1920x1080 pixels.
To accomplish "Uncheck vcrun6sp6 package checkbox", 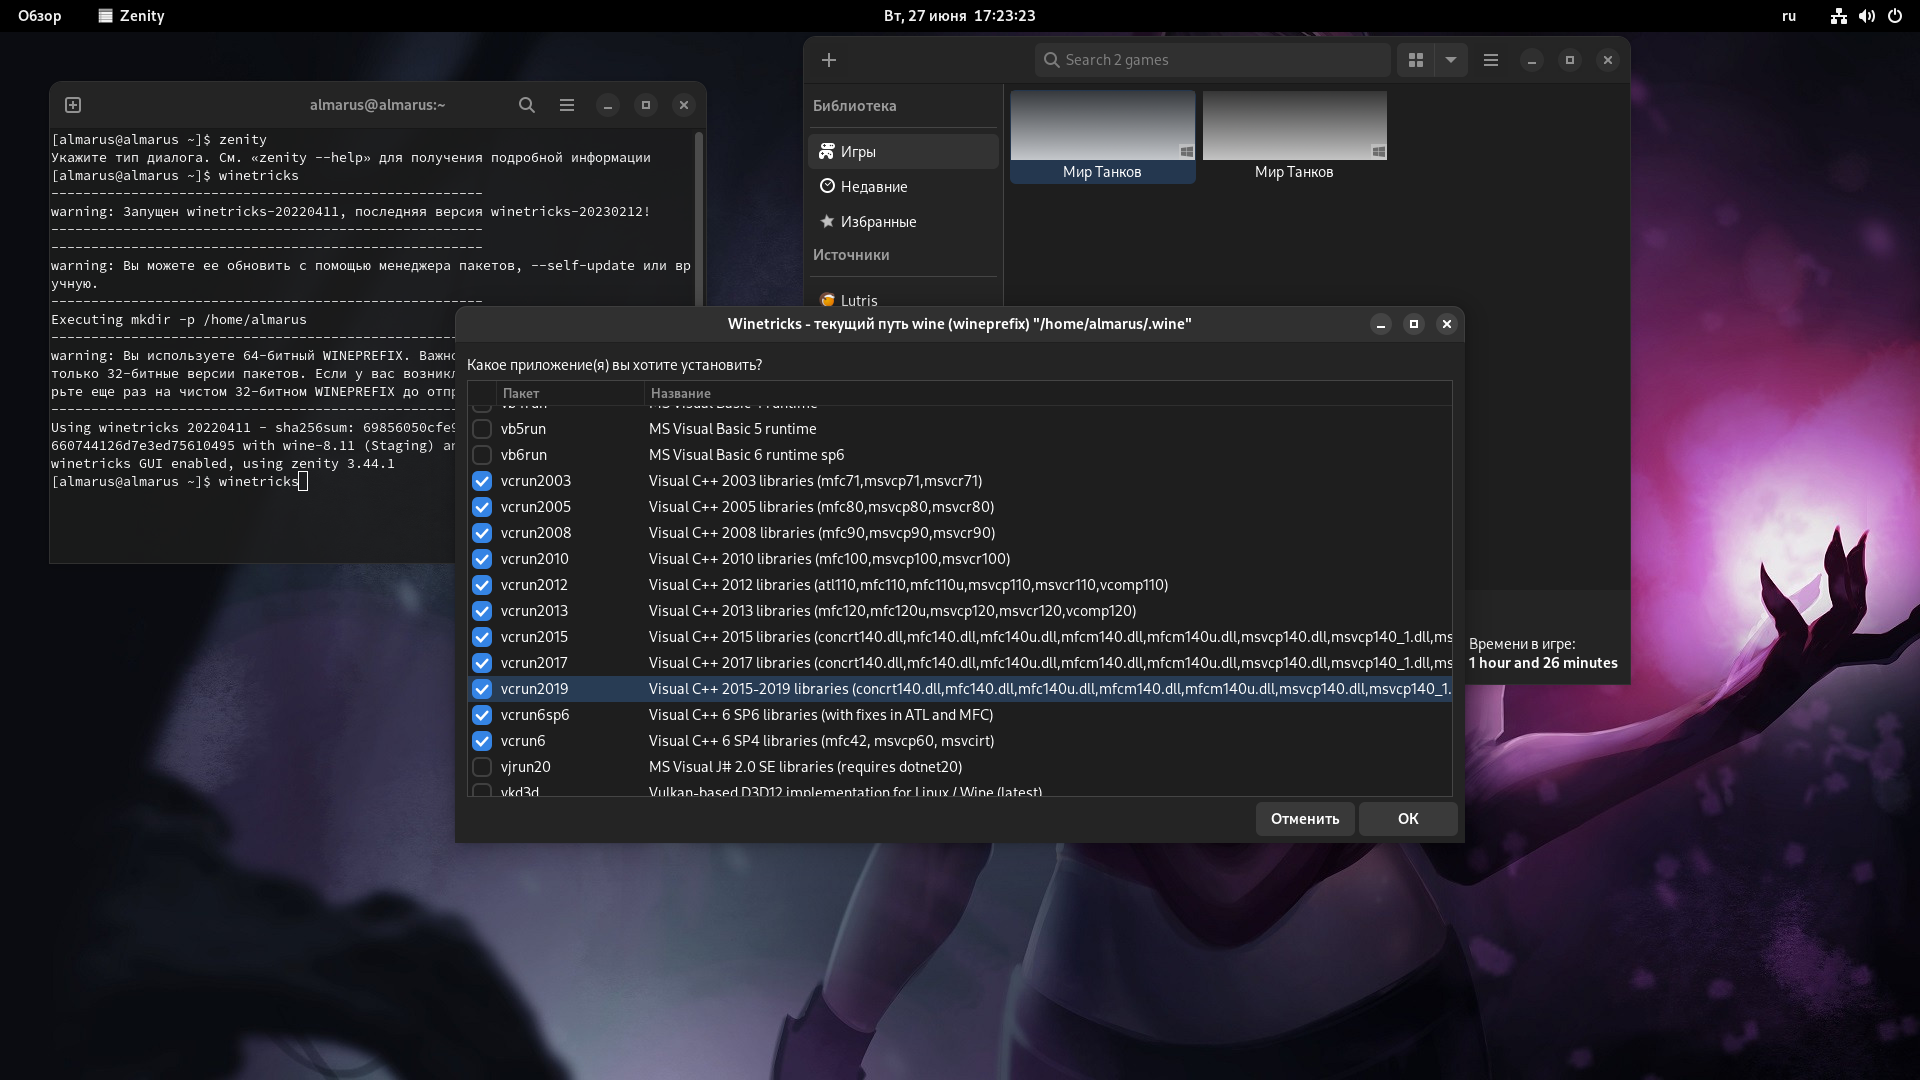I will tap(482, 715).
